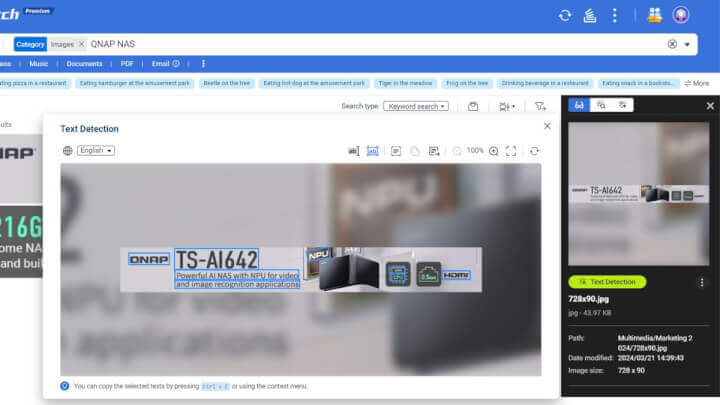Close the Text Detection dialog
The height and width of the screenshot is (405, 720).
(547, 126)
